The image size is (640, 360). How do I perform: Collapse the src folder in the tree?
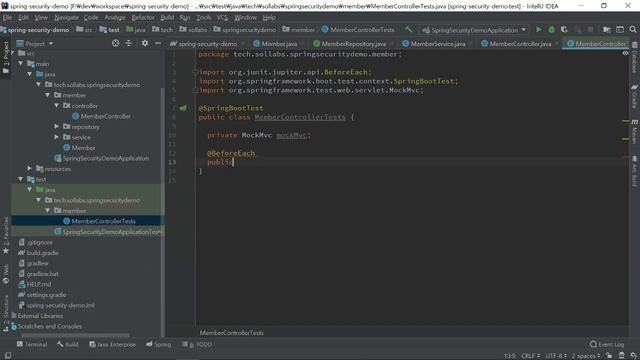(x=13, y=53)
